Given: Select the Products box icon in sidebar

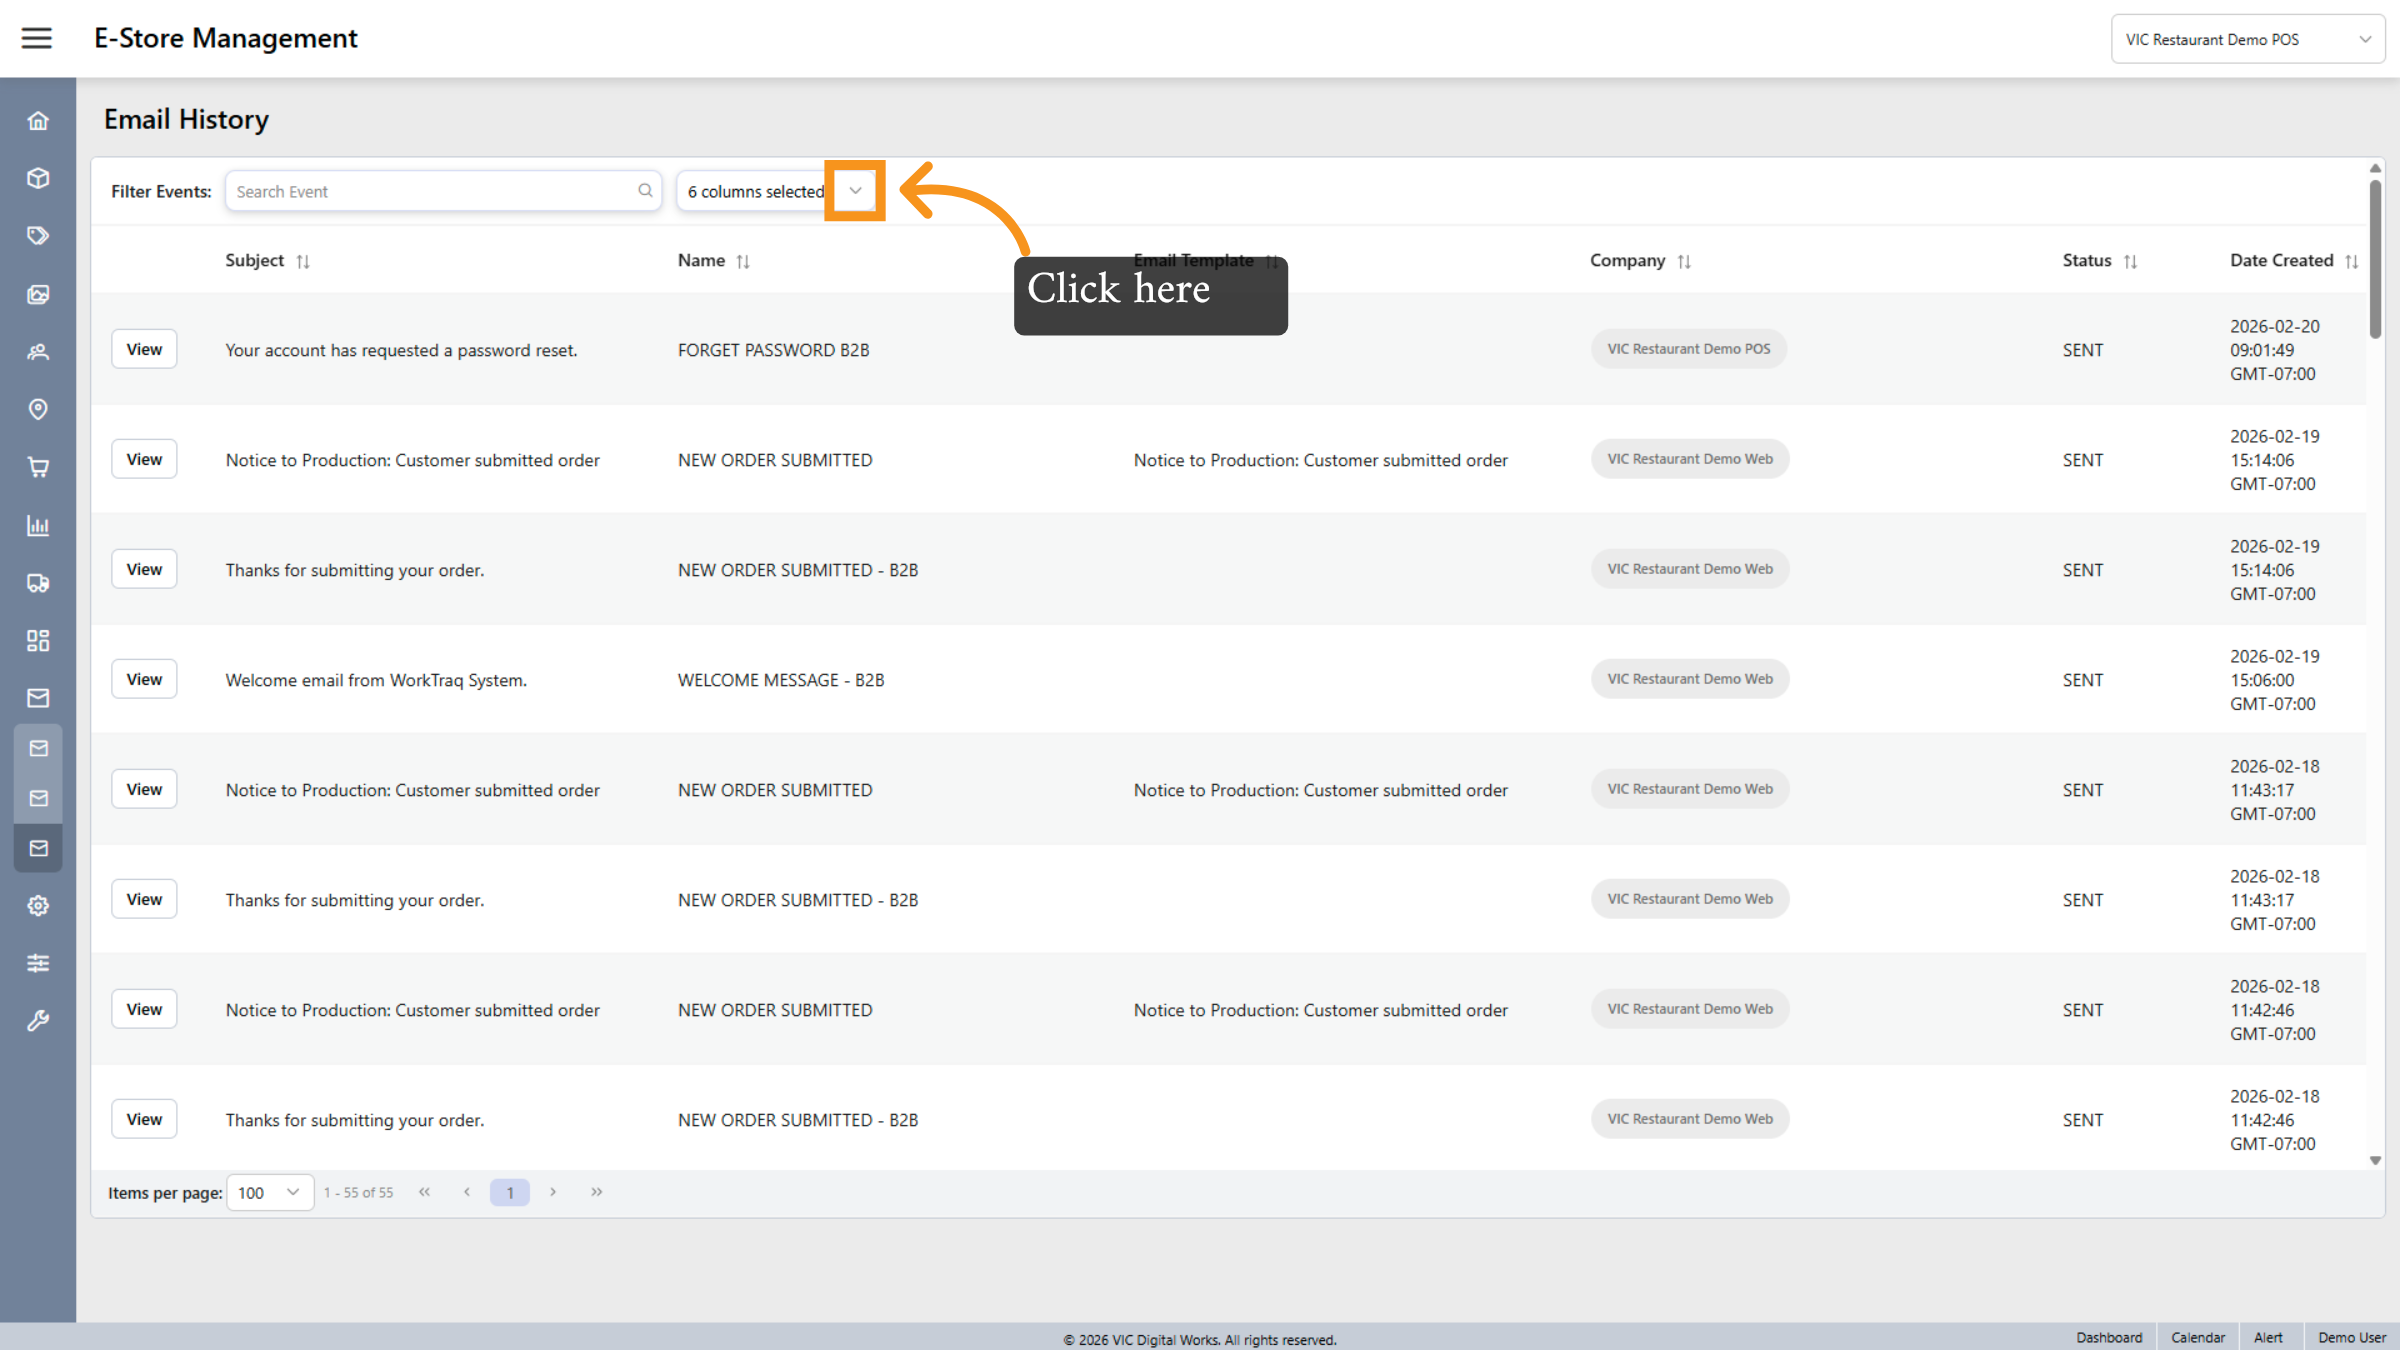Looking at the screenshot, I should 38,177.
